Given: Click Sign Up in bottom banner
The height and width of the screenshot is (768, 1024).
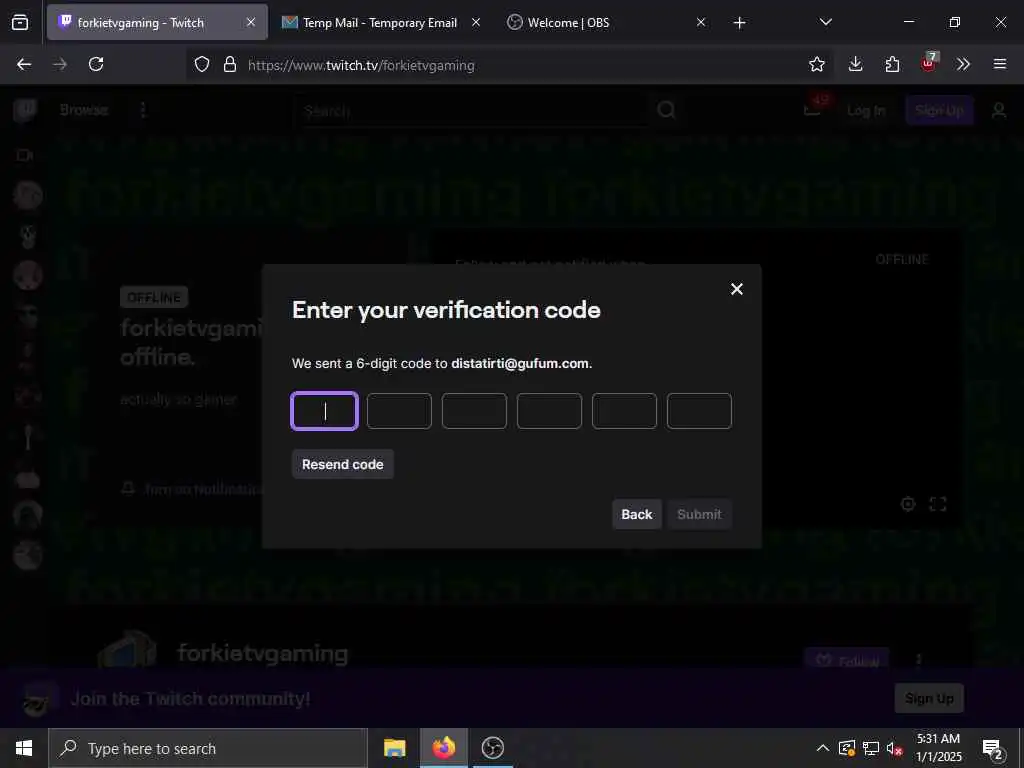Looking at the screenshot, I should click(929, 698).
